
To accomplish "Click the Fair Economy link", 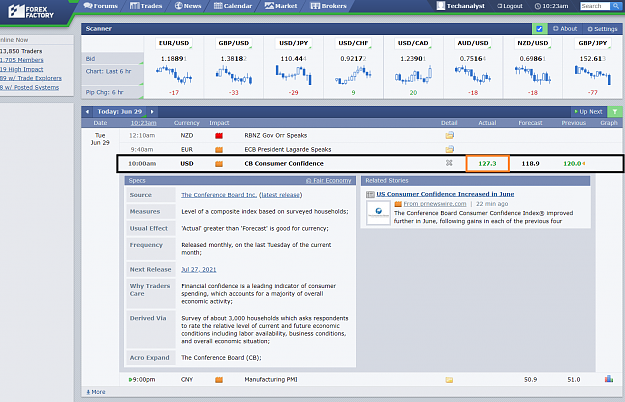I will coord(329,180).
